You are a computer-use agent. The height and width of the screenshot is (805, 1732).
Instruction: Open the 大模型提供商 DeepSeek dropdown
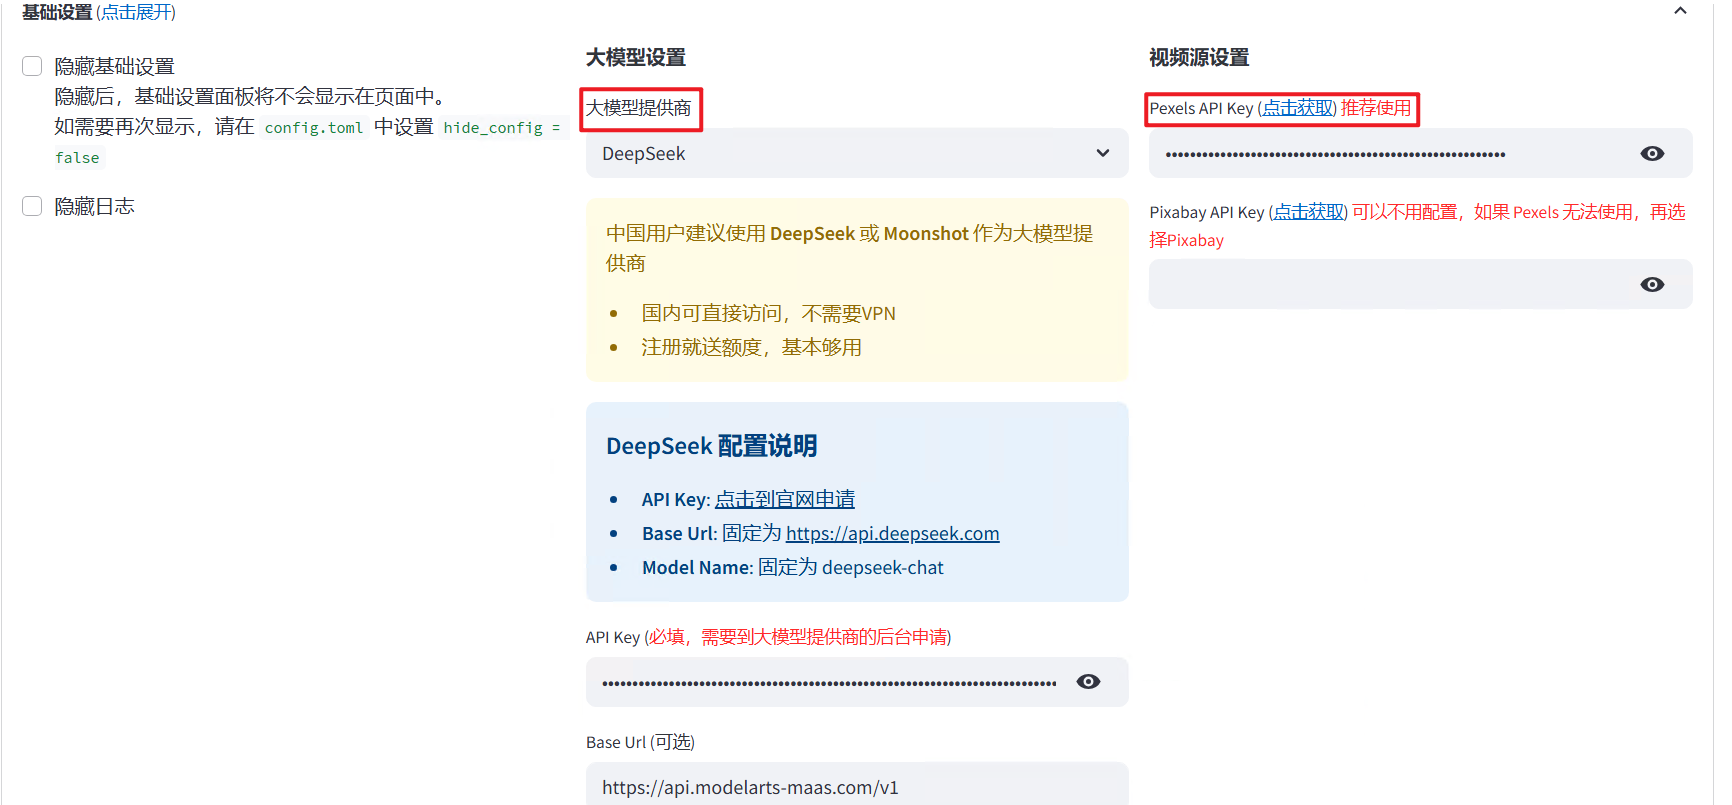[857, 153]
